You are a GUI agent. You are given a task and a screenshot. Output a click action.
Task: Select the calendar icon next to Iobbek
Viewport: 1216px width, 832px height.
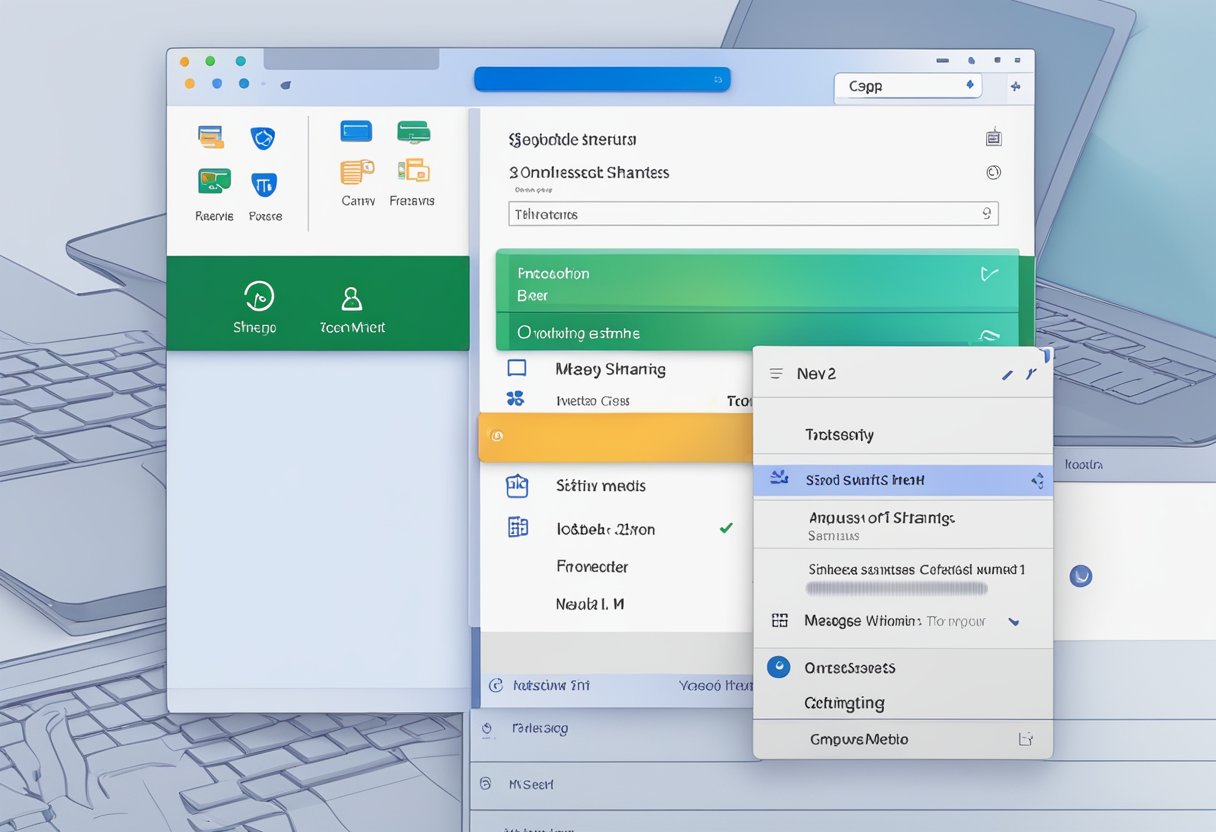pos(517,528)
